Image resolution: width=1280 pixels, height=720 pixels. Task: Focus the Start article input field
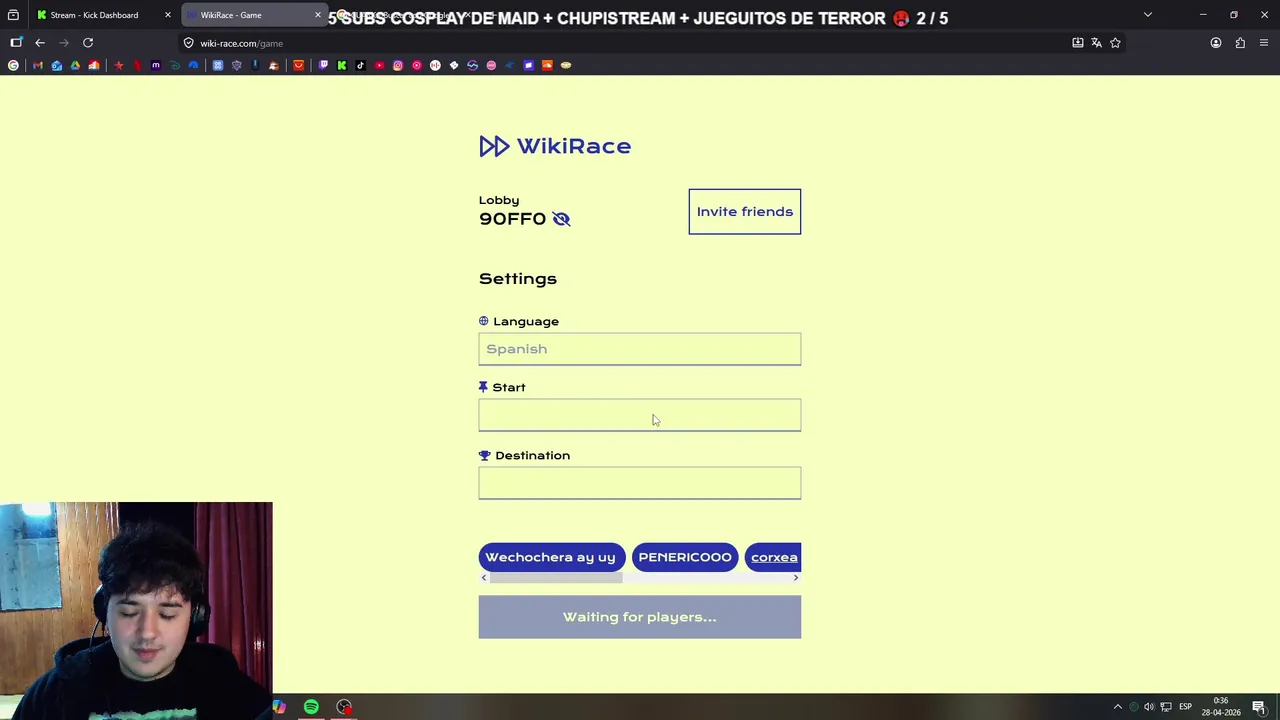(x=640, y=415)
